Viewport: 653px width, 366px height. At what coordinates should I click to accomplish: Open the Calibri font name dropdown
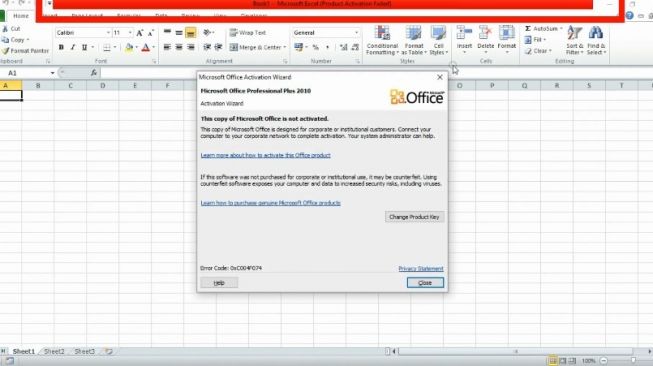click(x=108, y=32)
